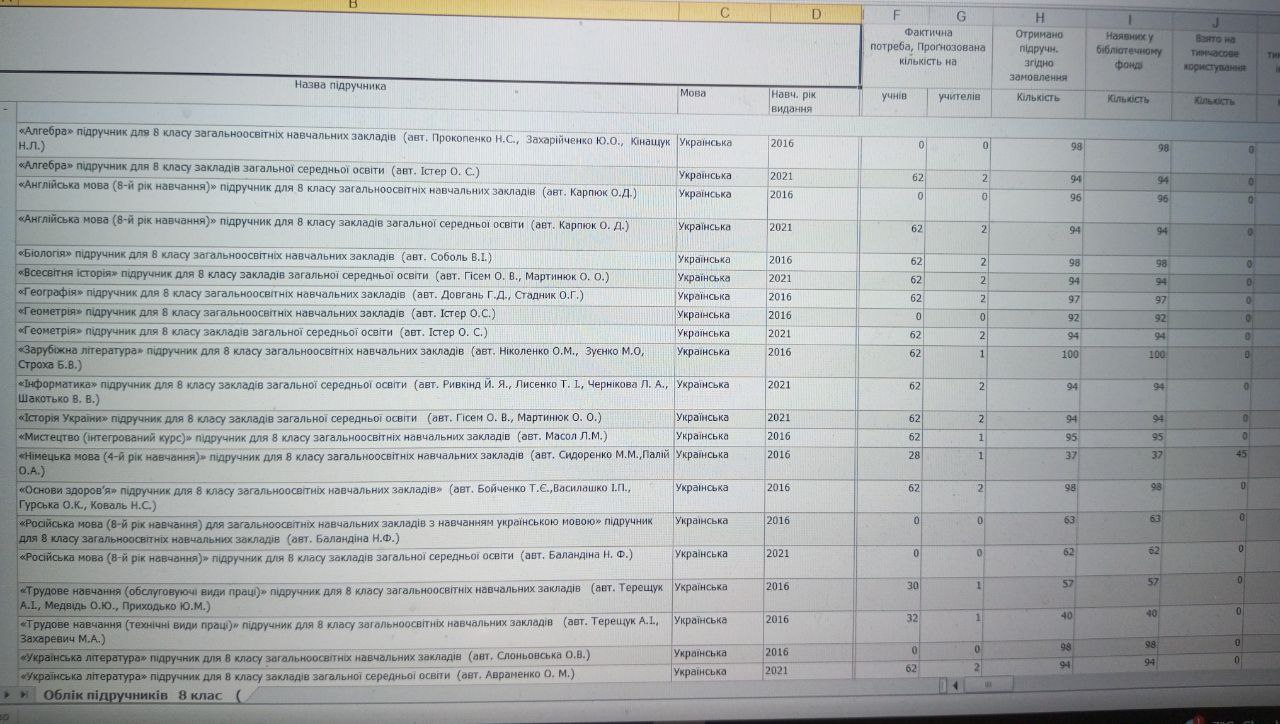
Task: Click the horizontal scrollbar left arrow
Action: pos(955,685)
